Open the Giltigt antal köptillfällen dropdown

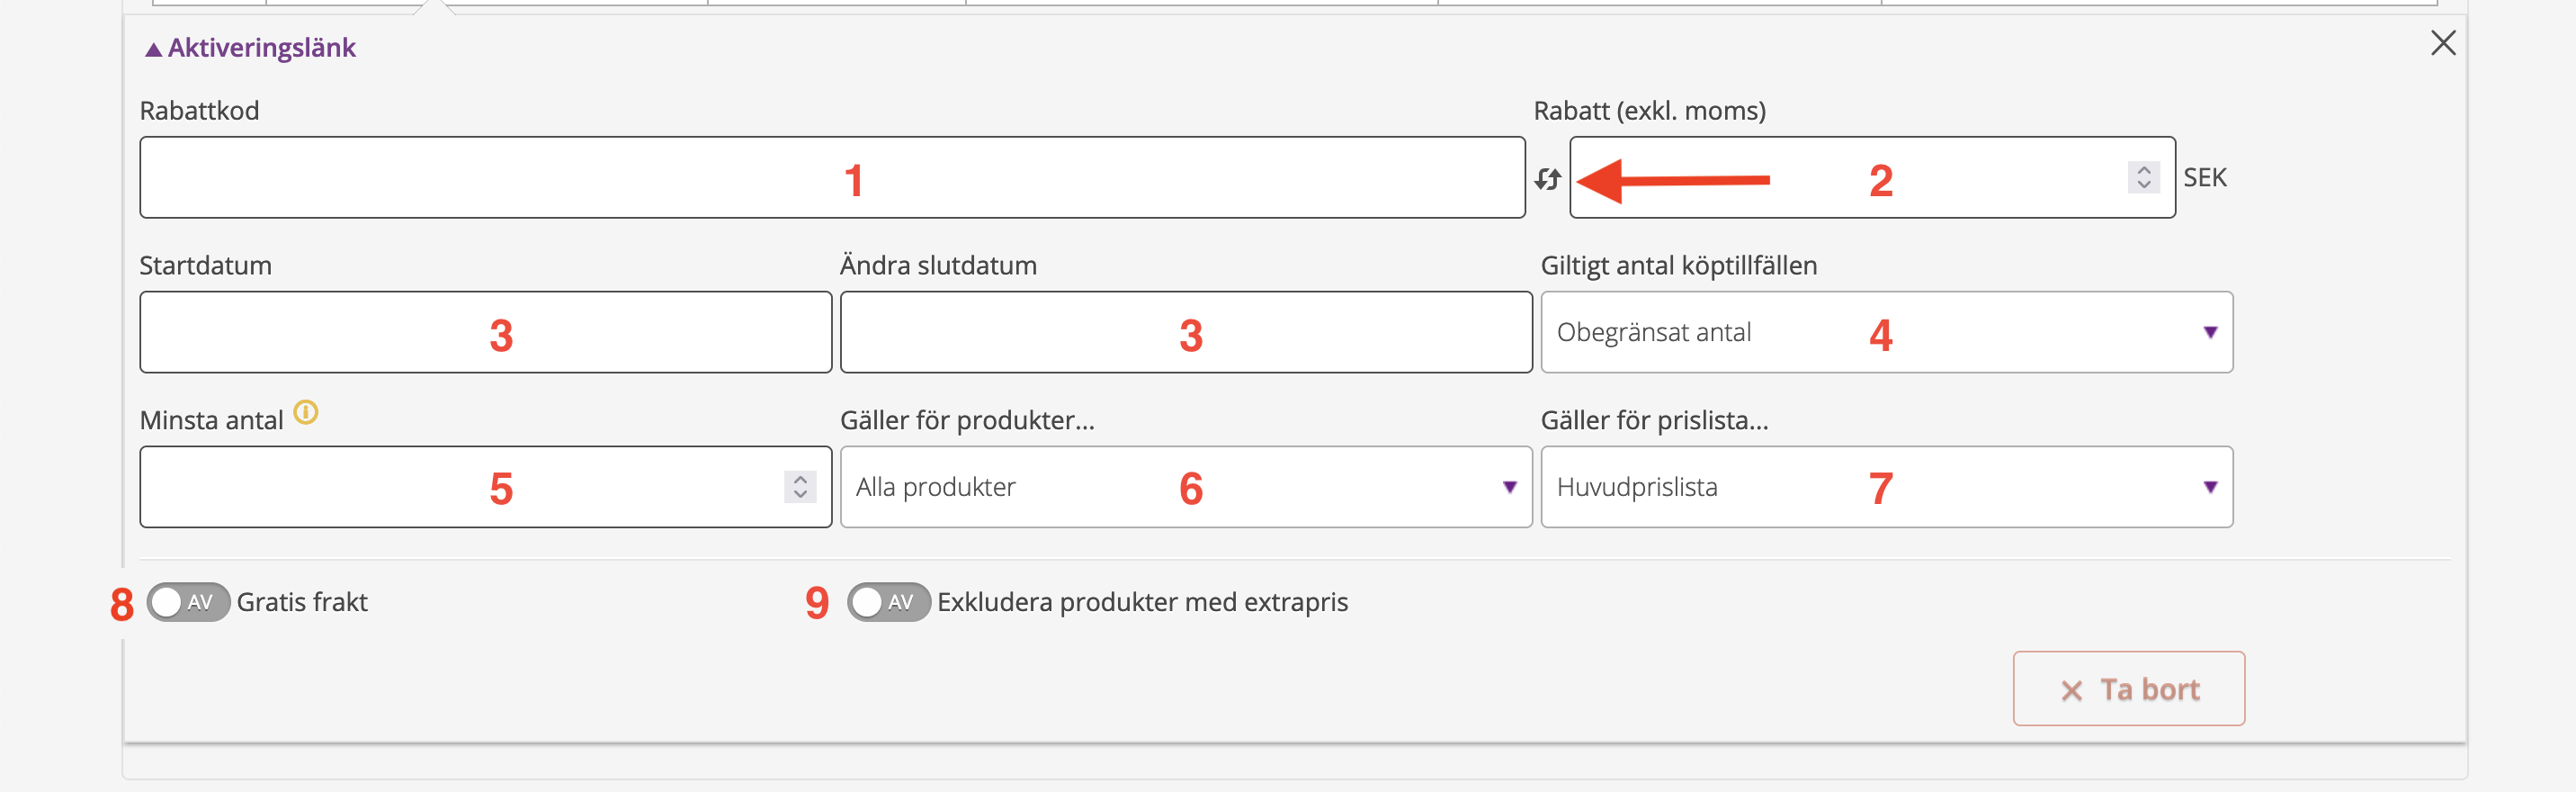click(1886, 332)
